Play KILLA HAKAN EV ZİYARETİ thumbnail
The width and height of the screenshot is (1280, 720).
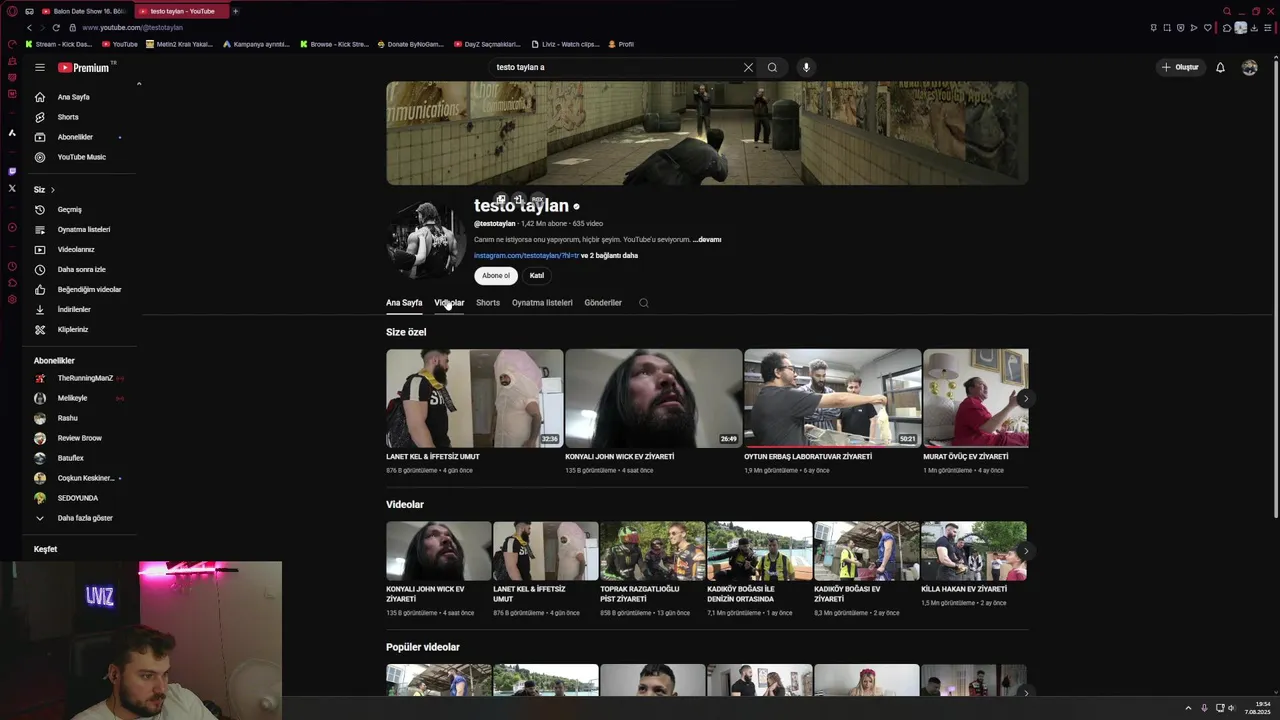click(974, 551)
